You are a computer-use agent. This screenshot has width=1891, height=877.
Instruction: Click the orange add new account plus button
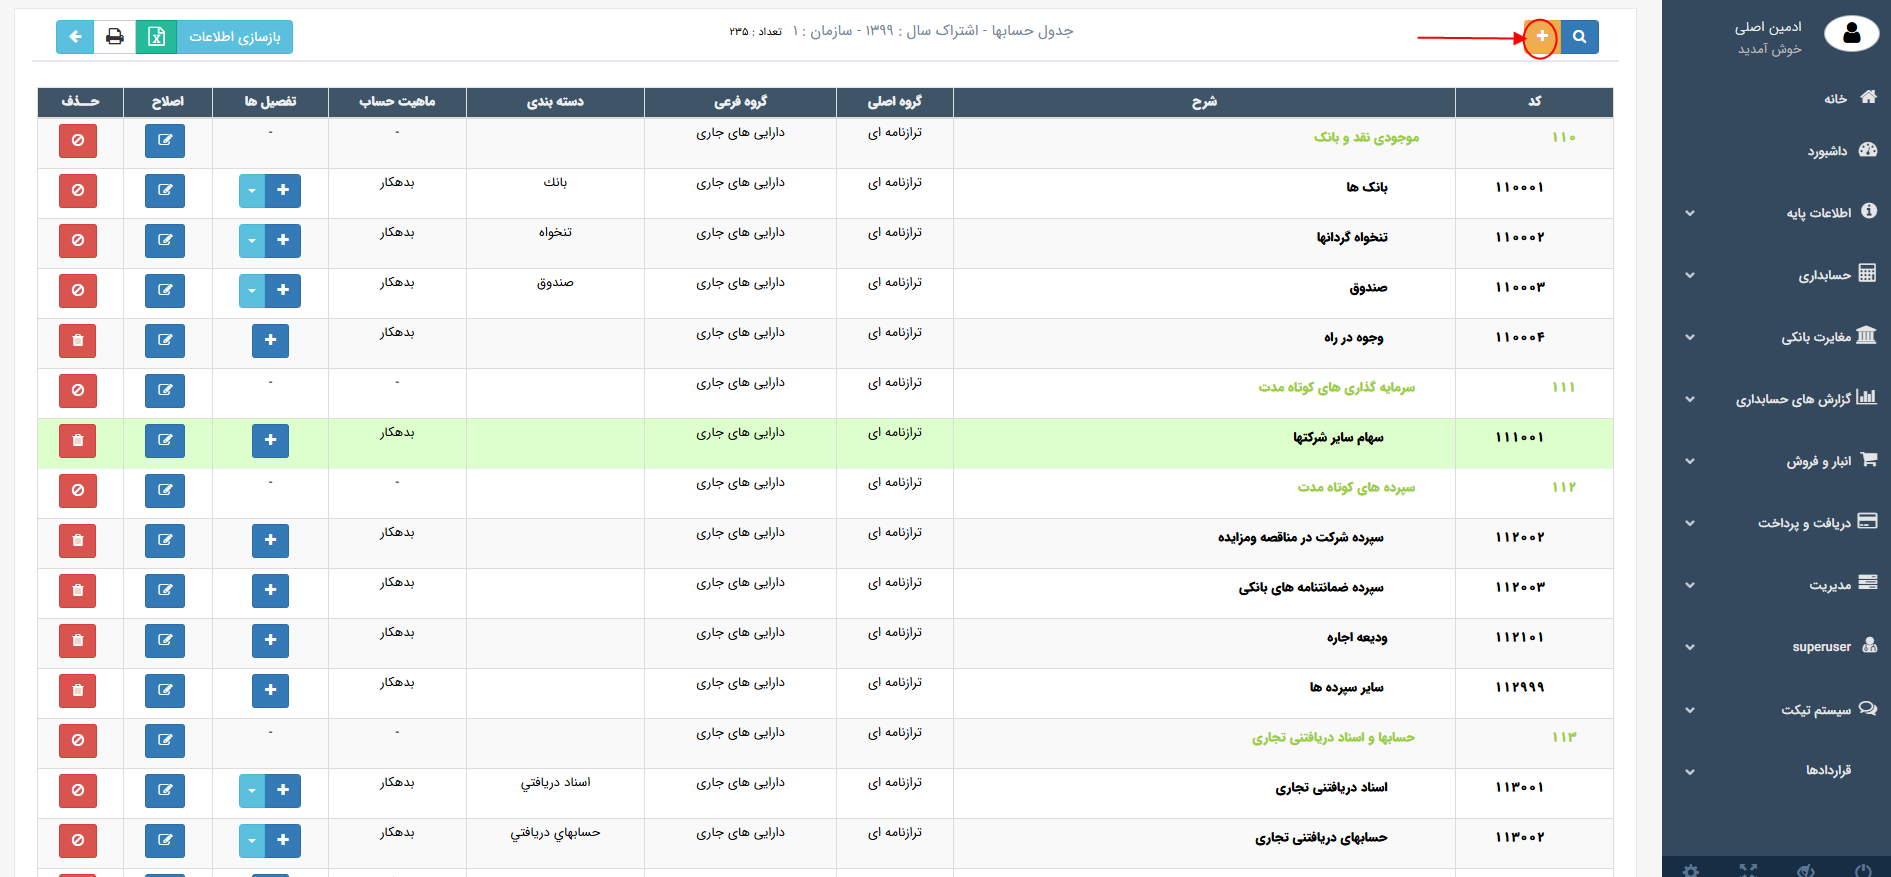(1541, 37)
